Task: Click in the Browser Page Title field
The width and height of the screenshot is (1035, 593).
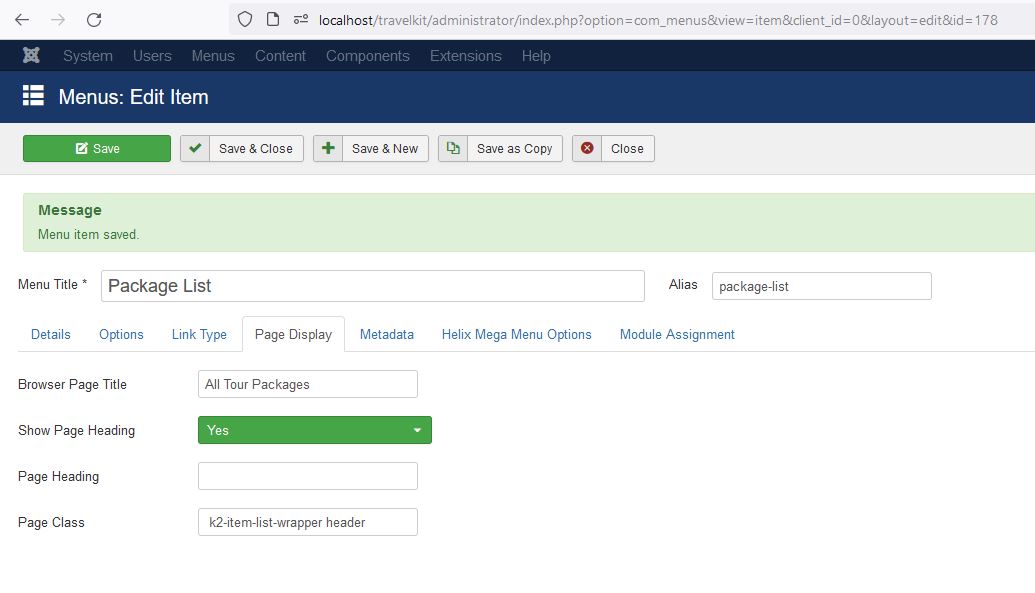Action: (308, 384)
